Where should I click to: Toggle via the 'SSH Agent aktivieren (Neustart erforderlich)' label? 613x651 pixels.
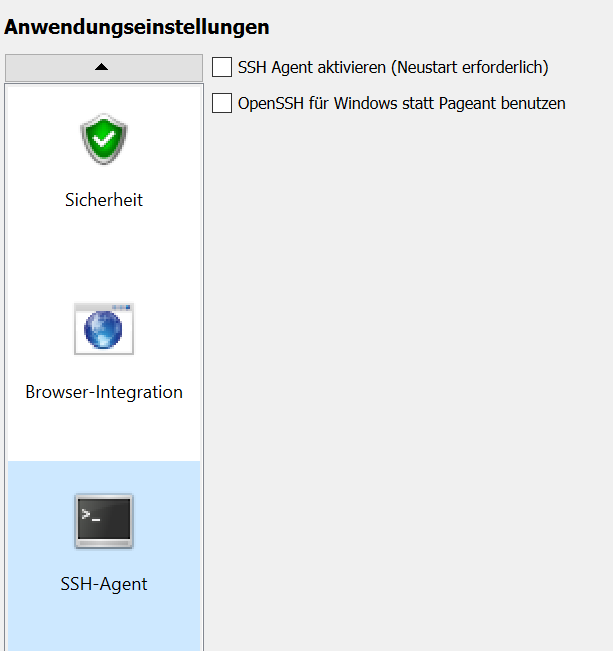coord(393,67)
